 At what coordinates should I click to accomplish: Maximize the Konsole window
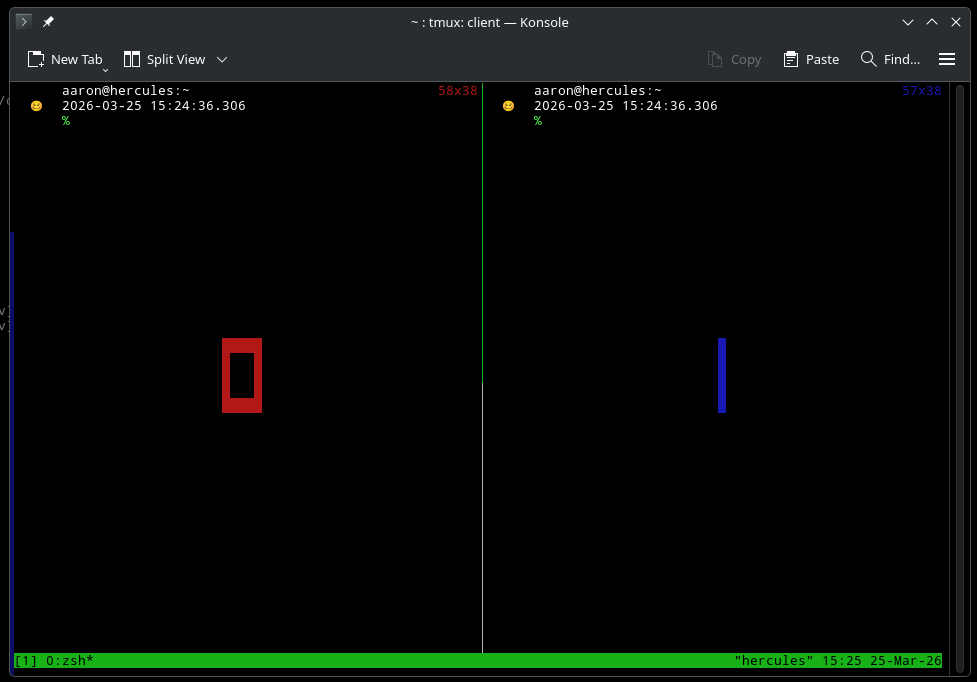click(x=932, y=22)
